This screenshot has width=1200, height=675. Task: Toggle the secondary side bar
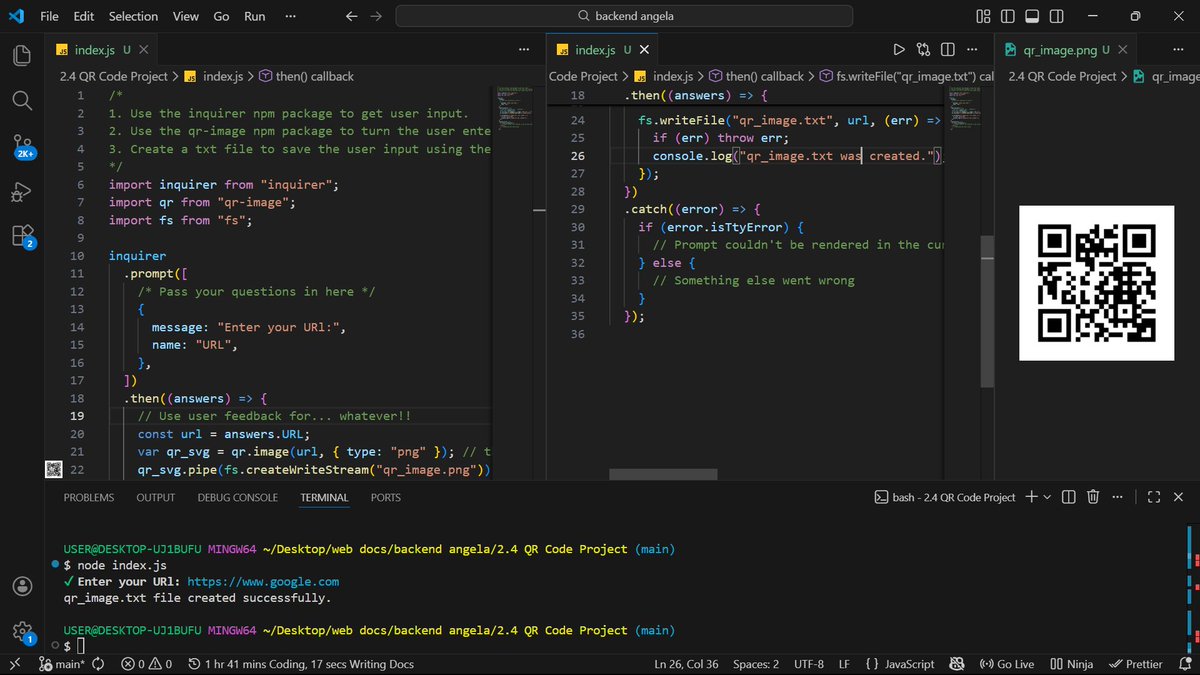(x=1056, y=16)
